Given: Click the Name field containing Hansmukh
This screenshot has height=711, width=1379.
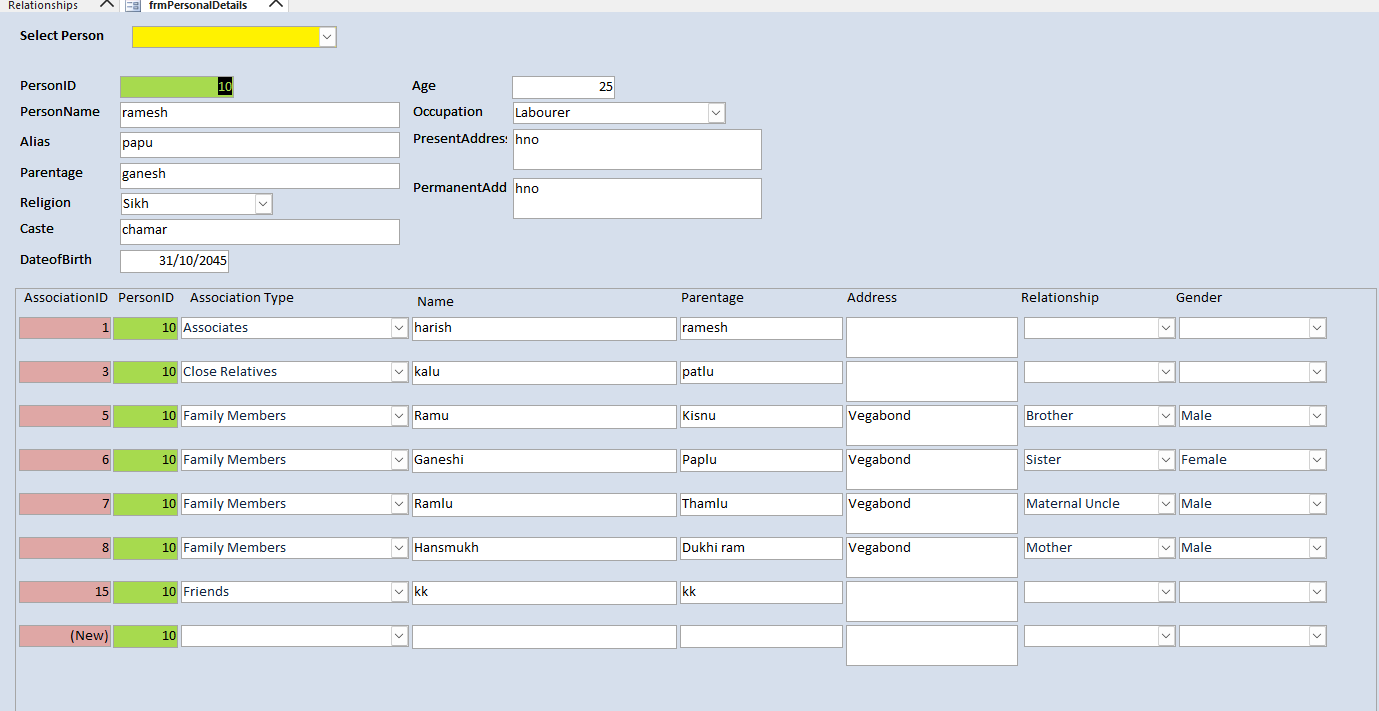Looking at the screenshot, I should [x=544, y=548].
